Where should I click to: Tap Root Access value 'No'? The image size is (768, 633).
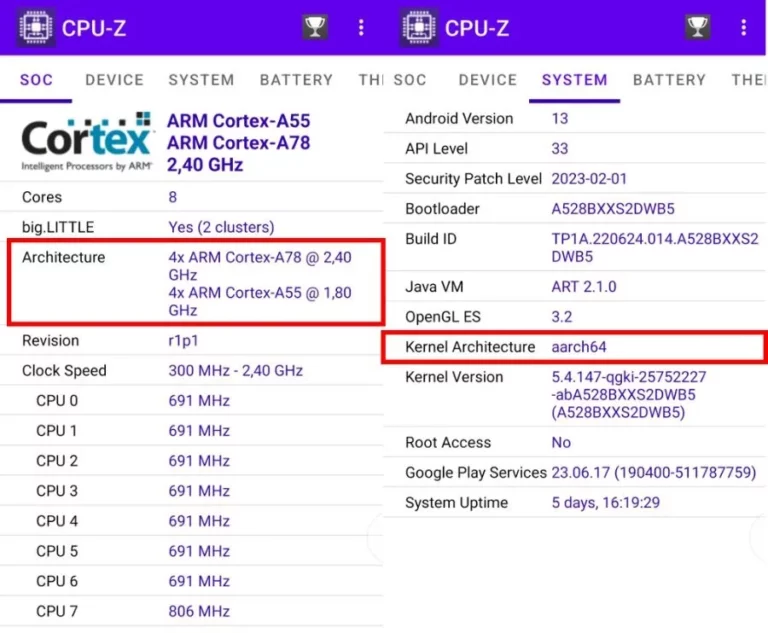561,443
